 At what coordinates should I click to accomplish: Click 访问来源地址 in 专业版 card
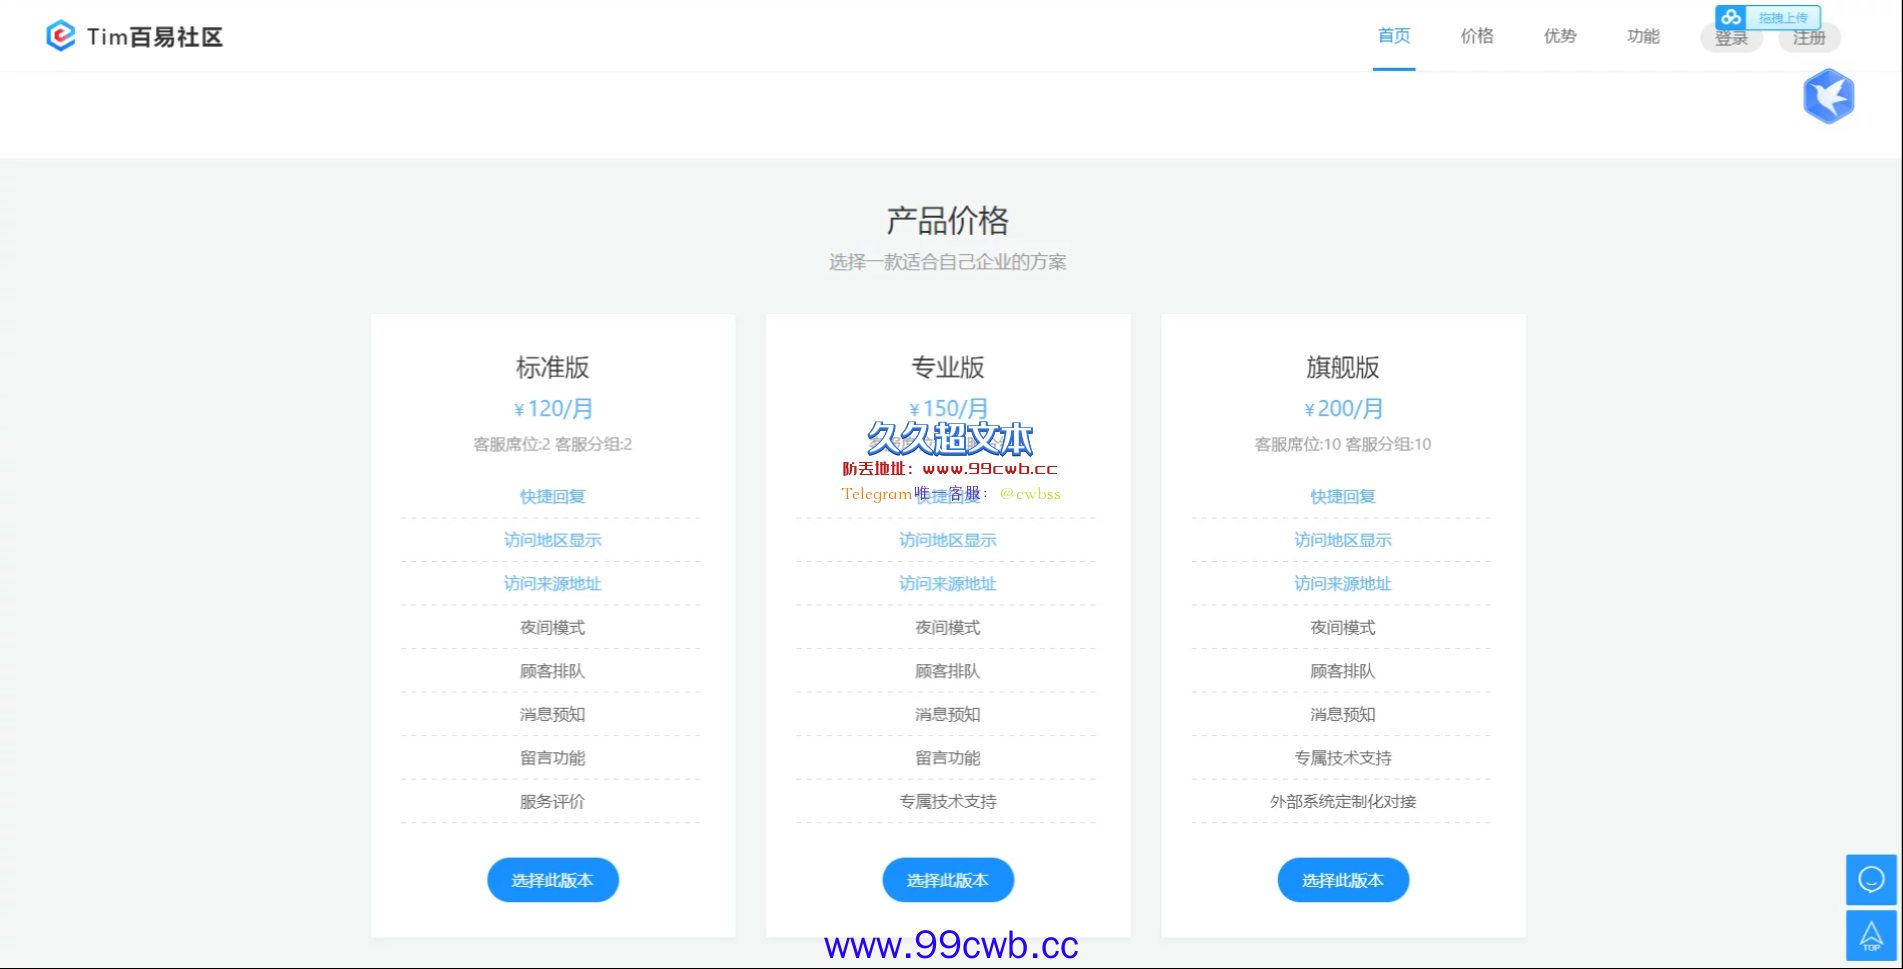(x=948, y=584)
